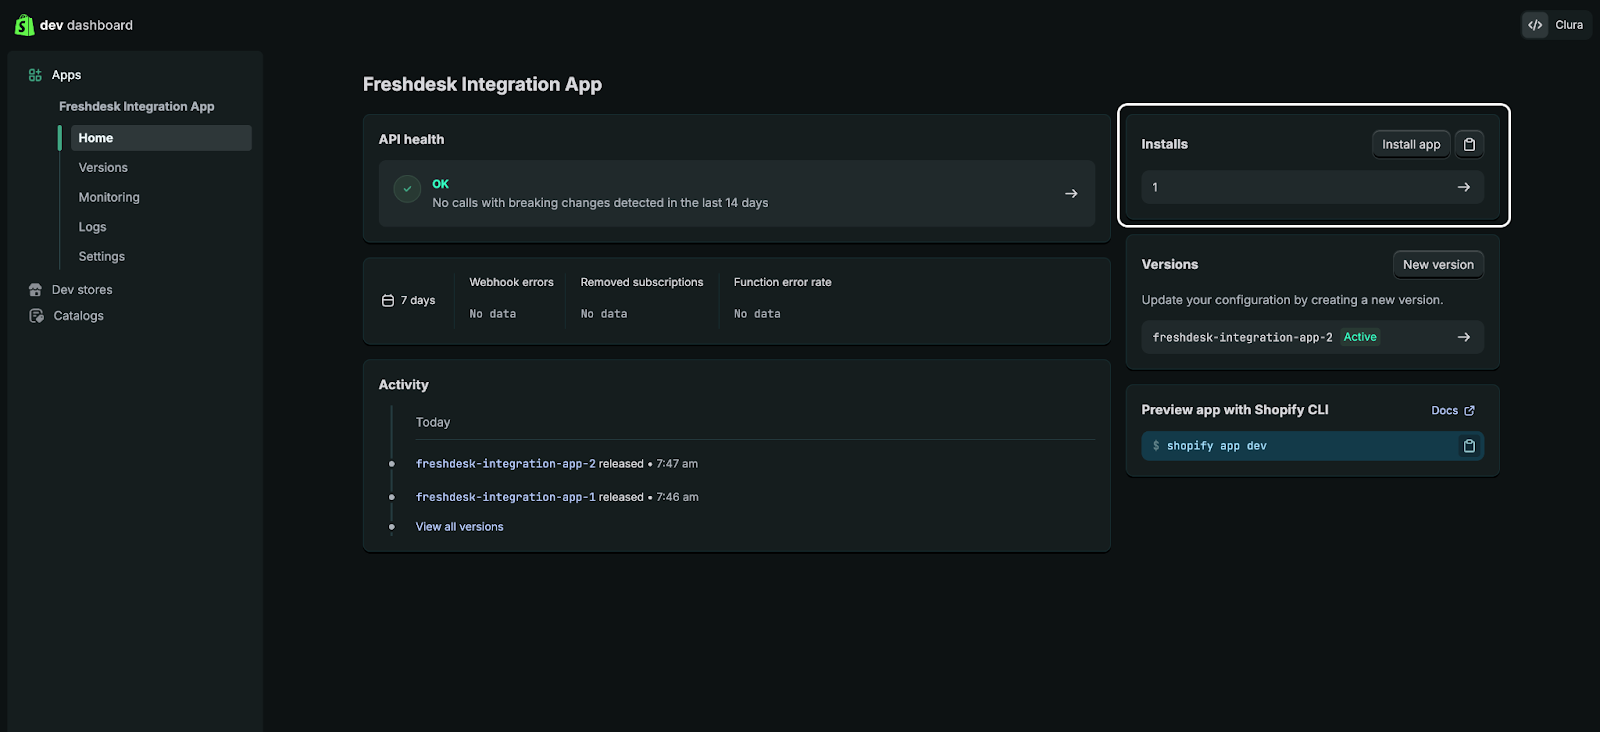Click the Apps grid icon in sidebar

[x=35, y=75]
